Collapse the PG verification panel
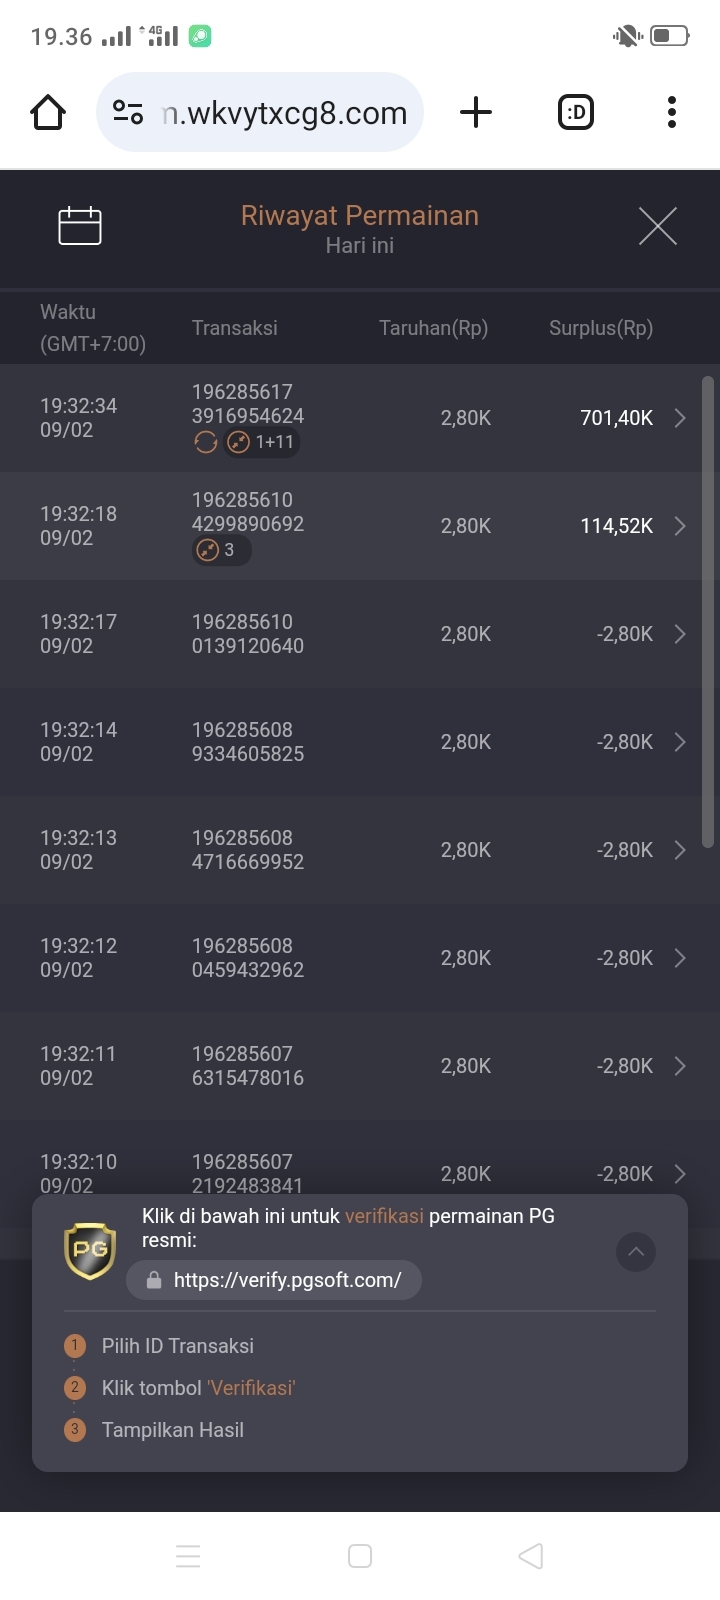 [636, 1252]
